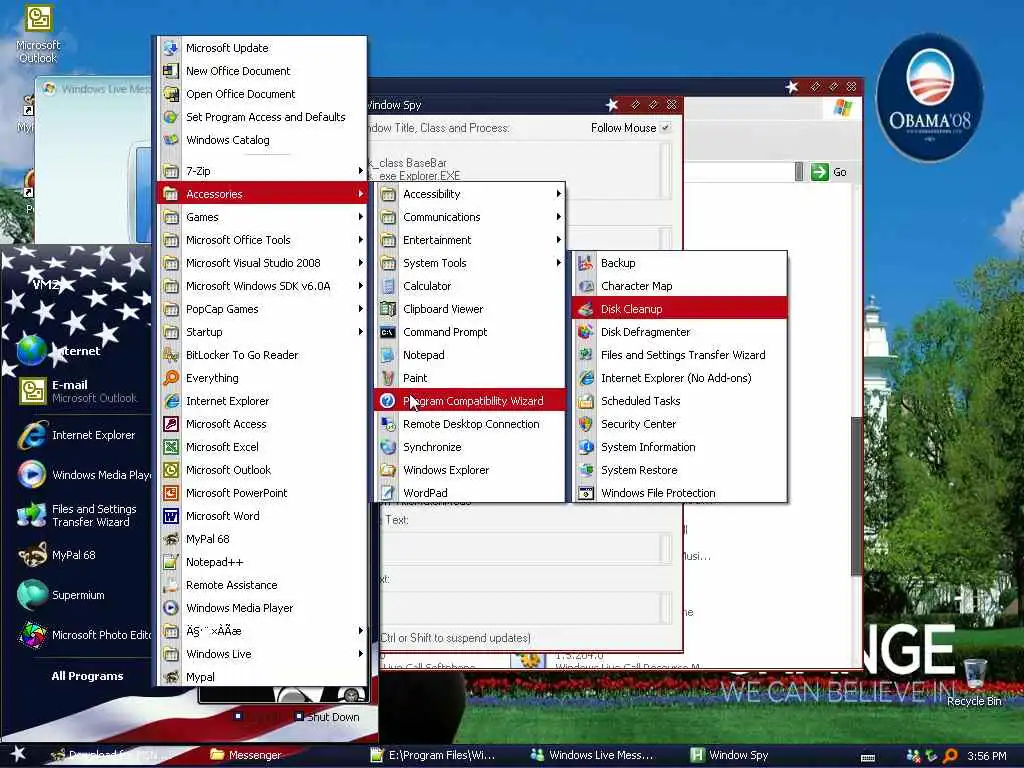The height and width of the screenshot is (768, 1024).
Task: Click the clock showing 3:56 PM
Action: (986, 756)
